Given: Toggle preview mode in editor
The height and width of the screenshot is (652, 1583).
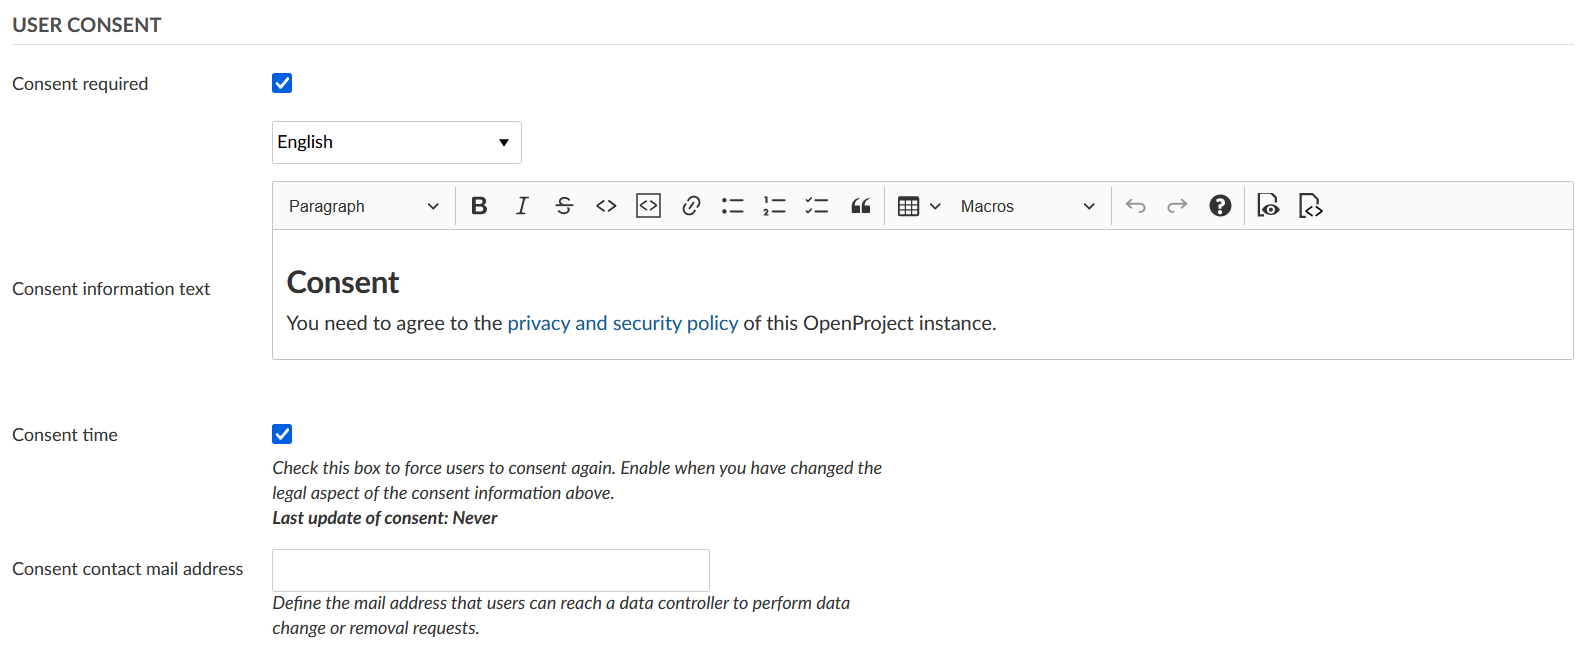Looking at the screenshot, I should pos(1268,206).
